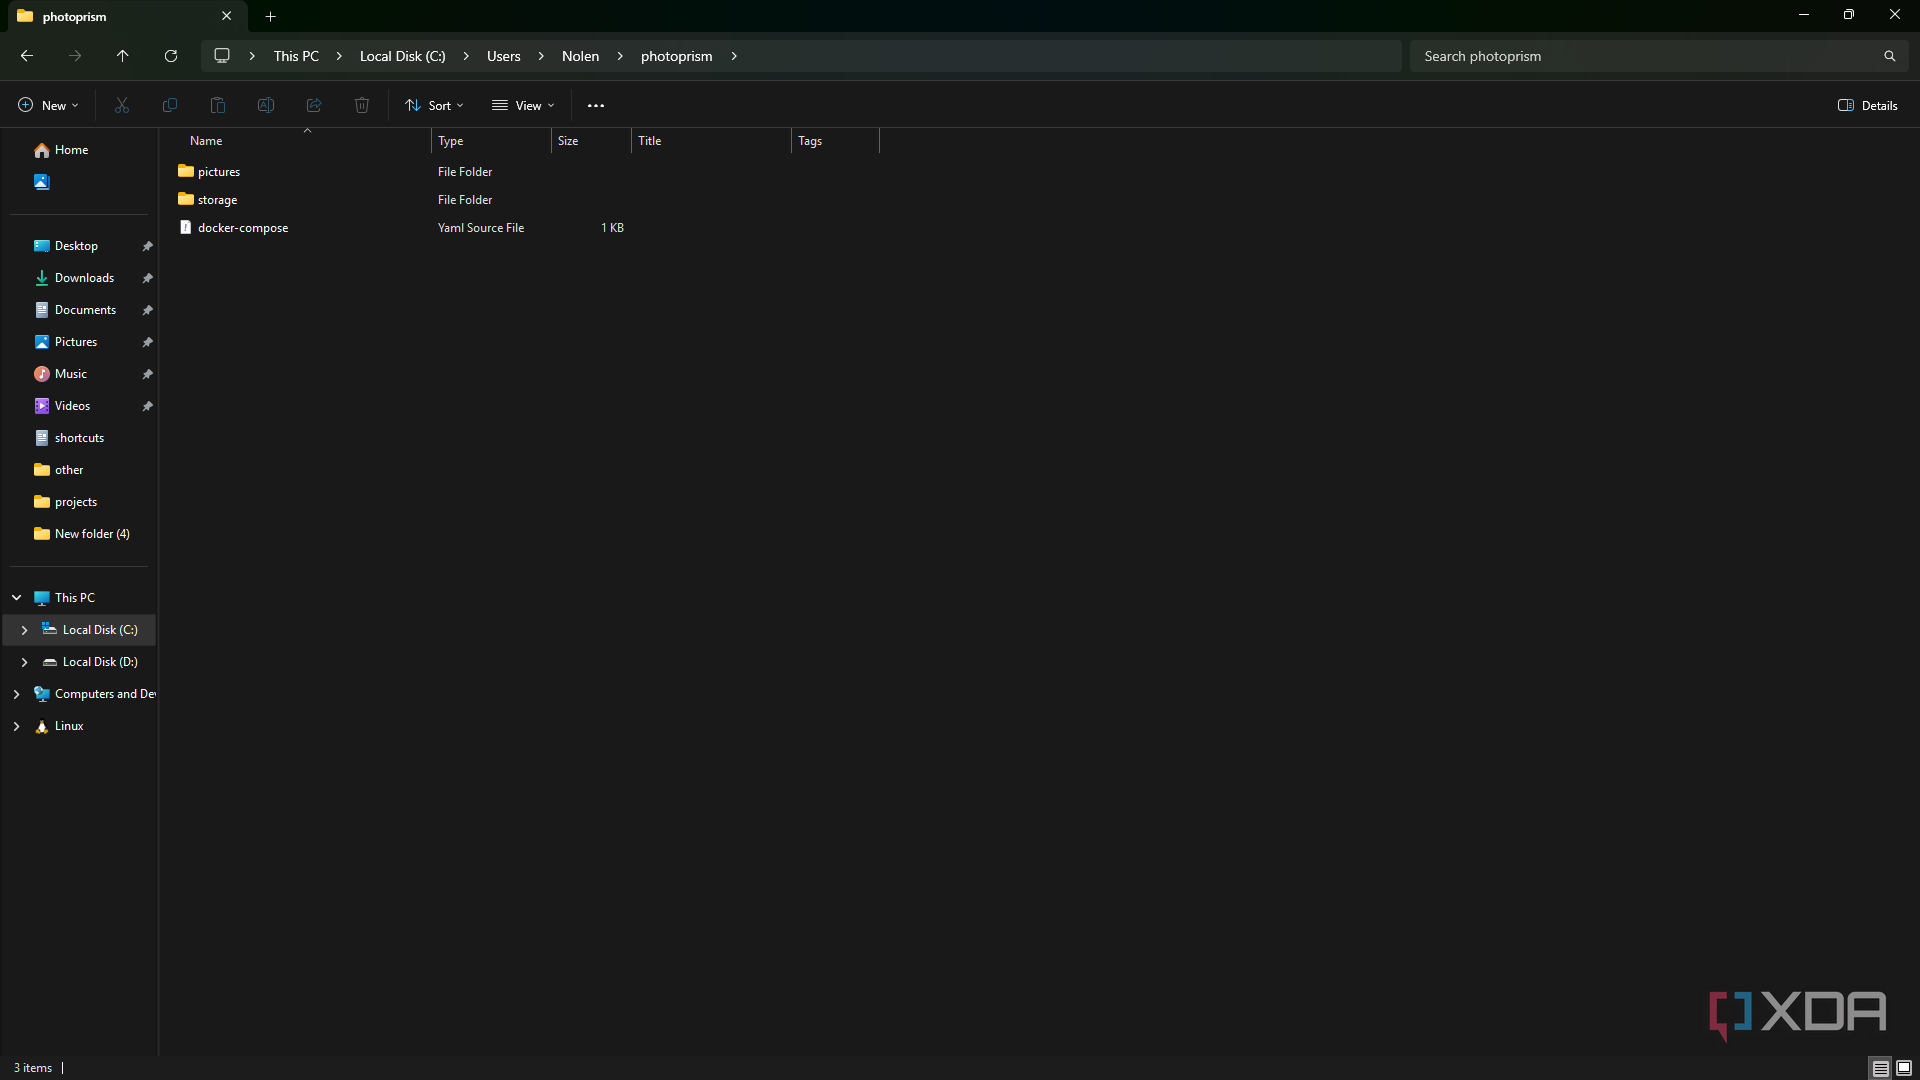Click the PC monitor icon in address bar

coord(222,56)
